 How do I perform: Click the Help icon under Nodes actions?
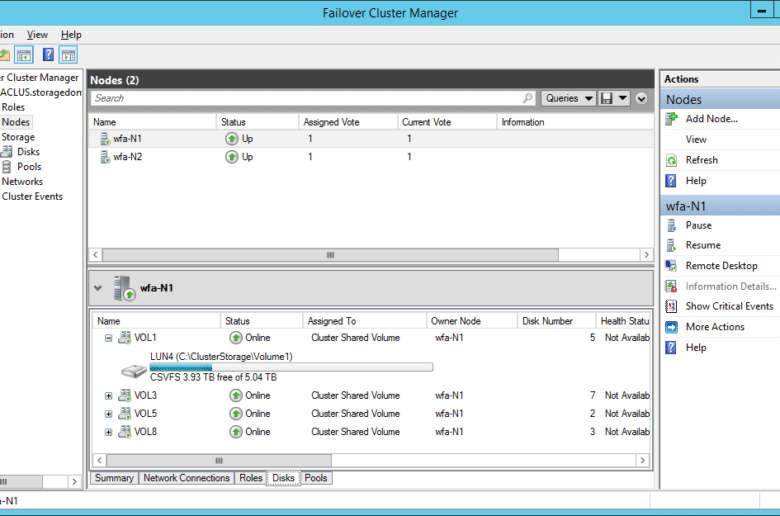pyautogui.click(x=671, y=181)
